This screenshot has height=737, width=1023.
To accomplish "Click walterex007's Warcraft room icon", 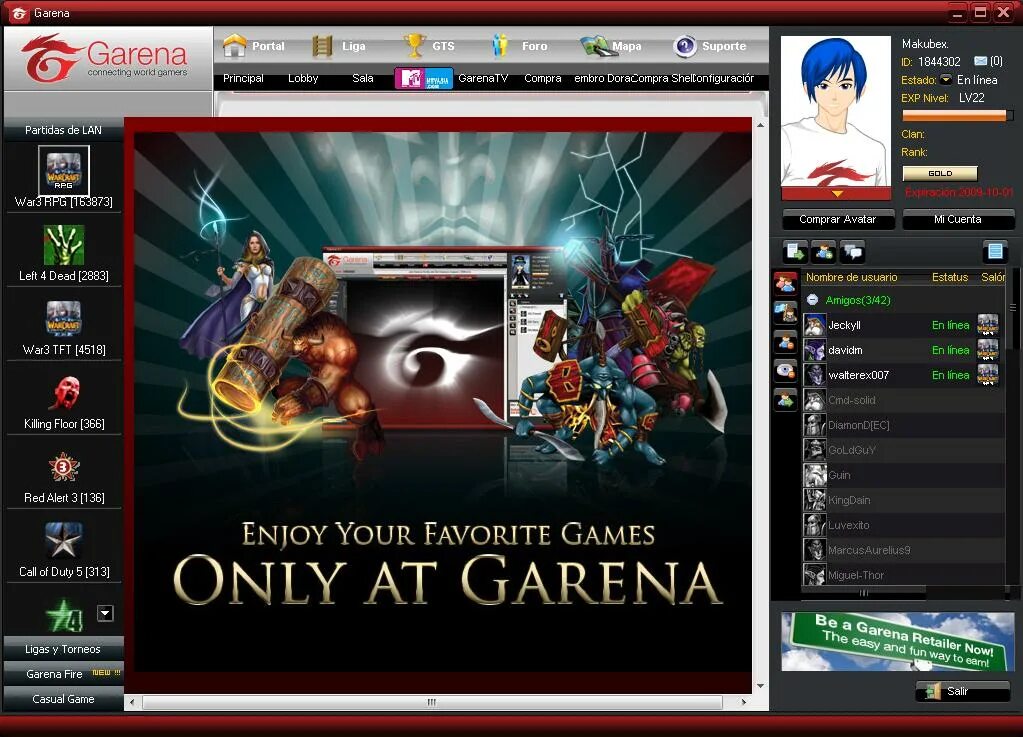I will [x=987, y=375].
